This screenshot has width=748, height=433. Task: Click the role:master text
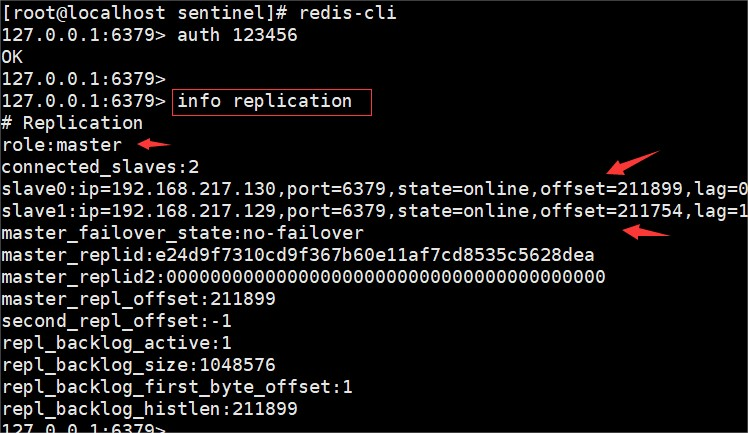pos(62,145)
